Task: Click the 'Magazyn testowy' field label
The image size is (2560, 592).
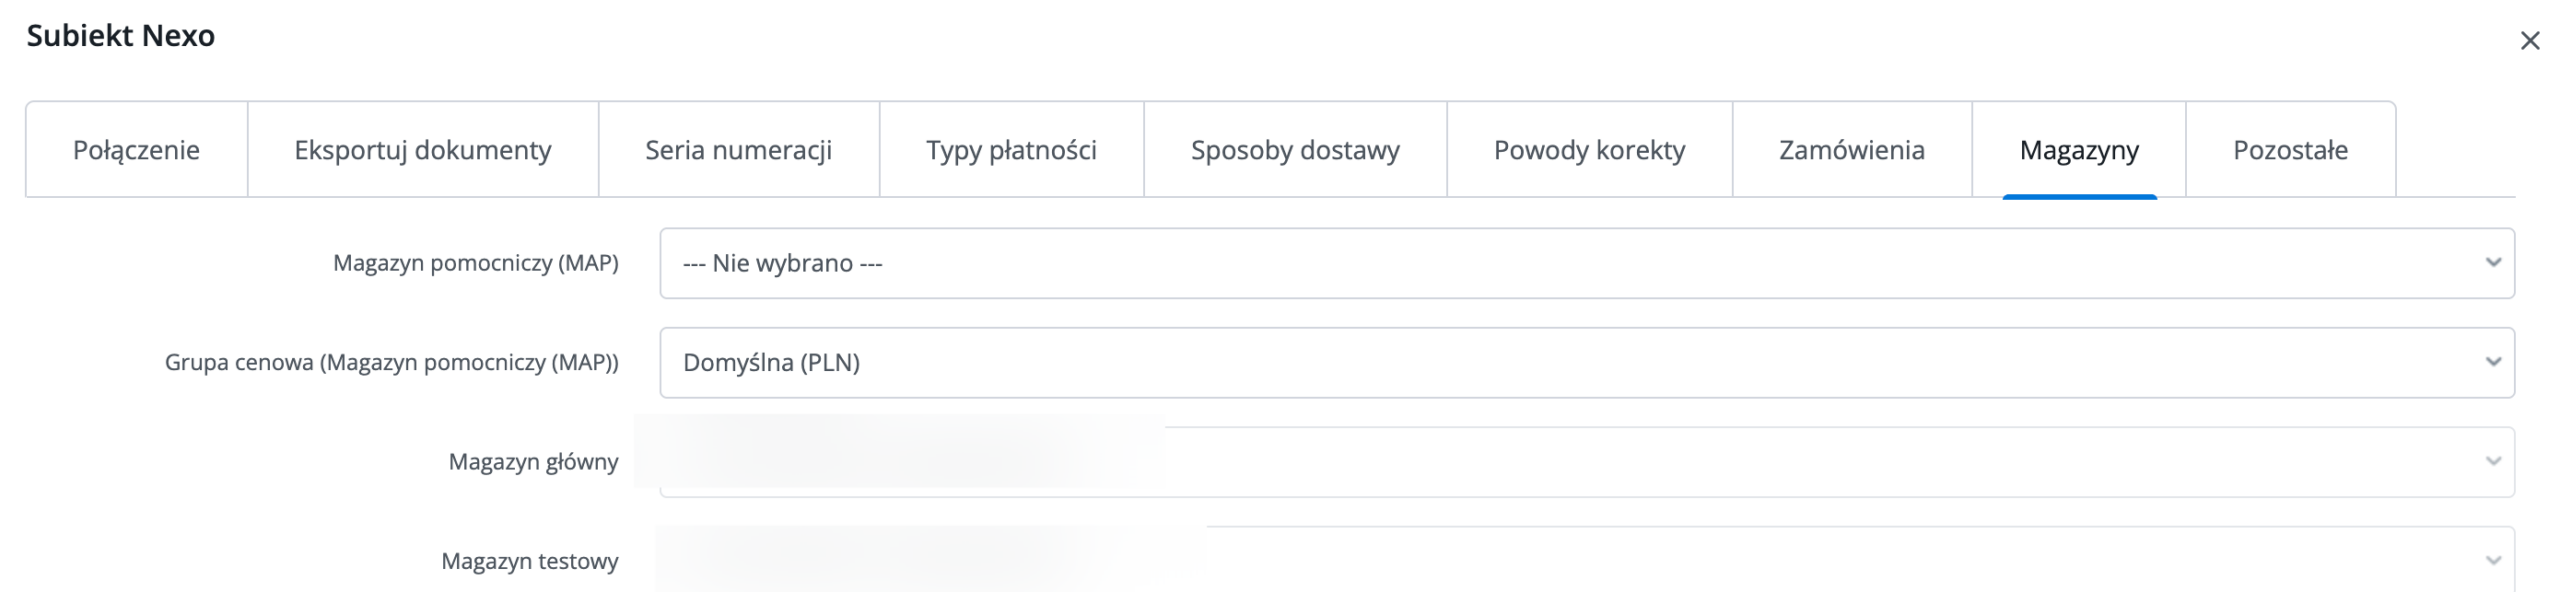Action: point(530,561)
